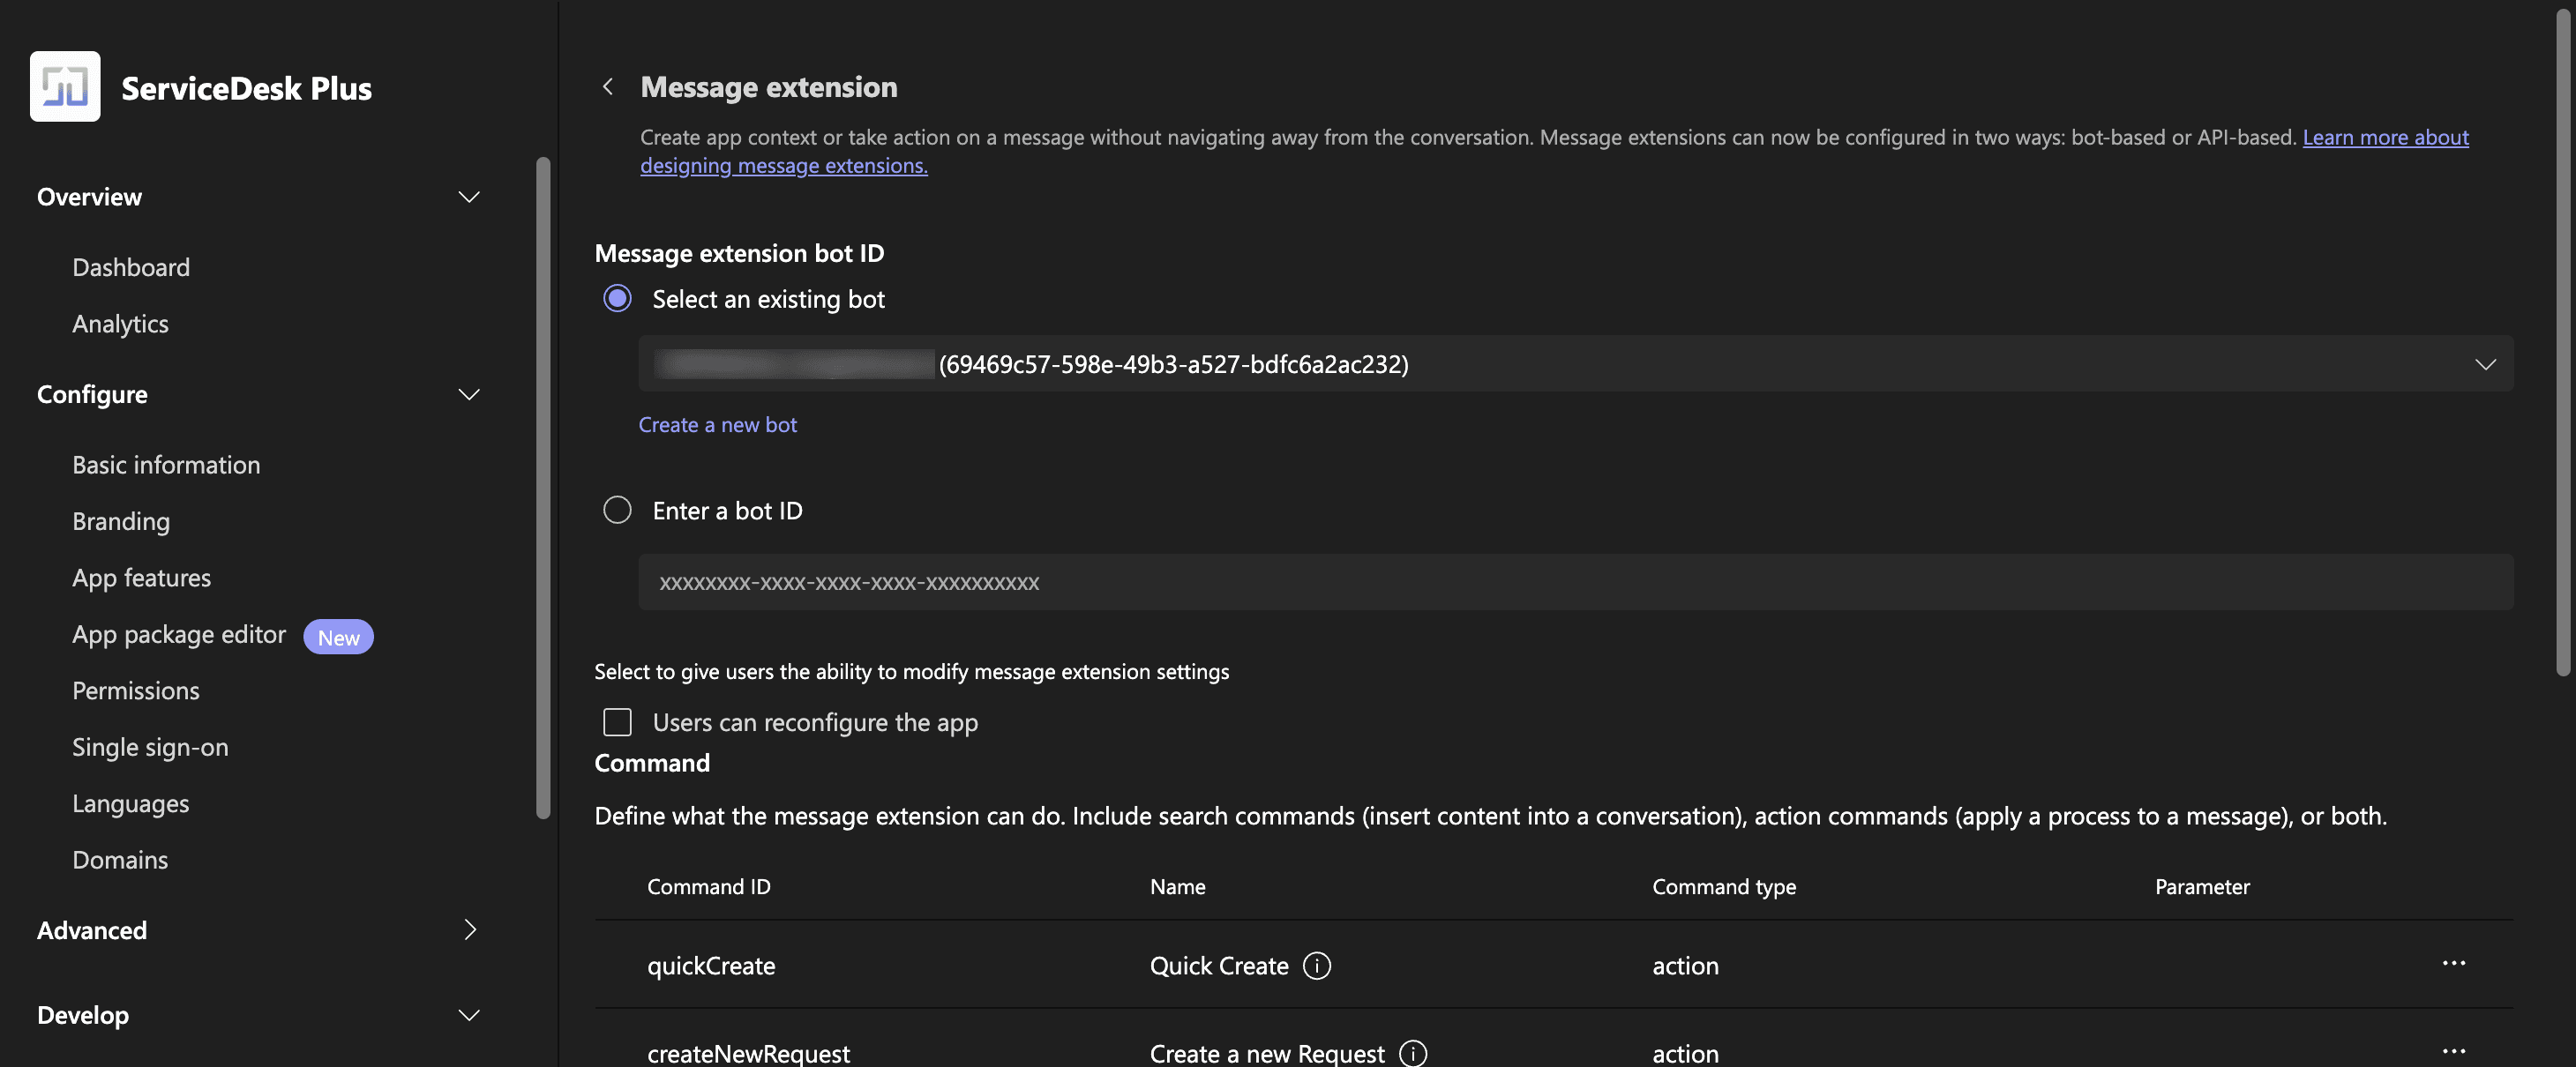Screen dimensions: 2576x1067
Task: Collapse the Configure section
Action: (x=468, y=395)
